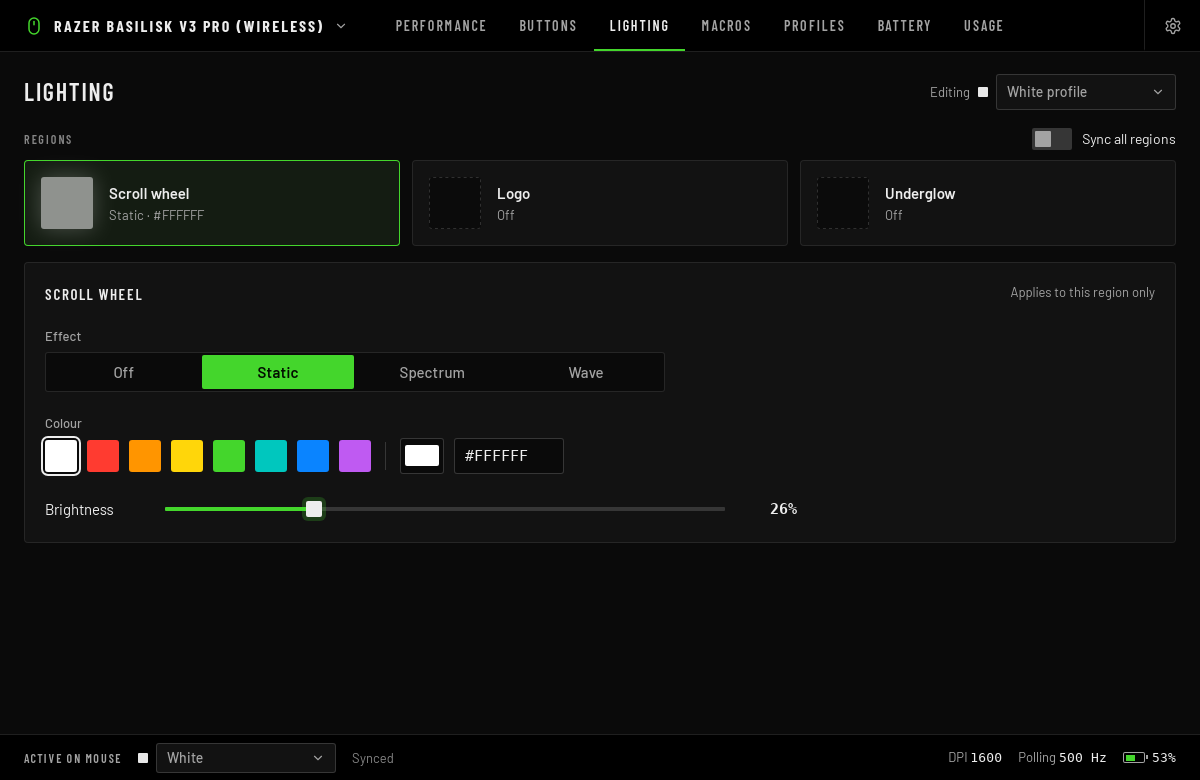Image resolution: width=1200 pixels, height=780 pixels.
Task: Click the mouse device icon
Action: pos(34,26)
